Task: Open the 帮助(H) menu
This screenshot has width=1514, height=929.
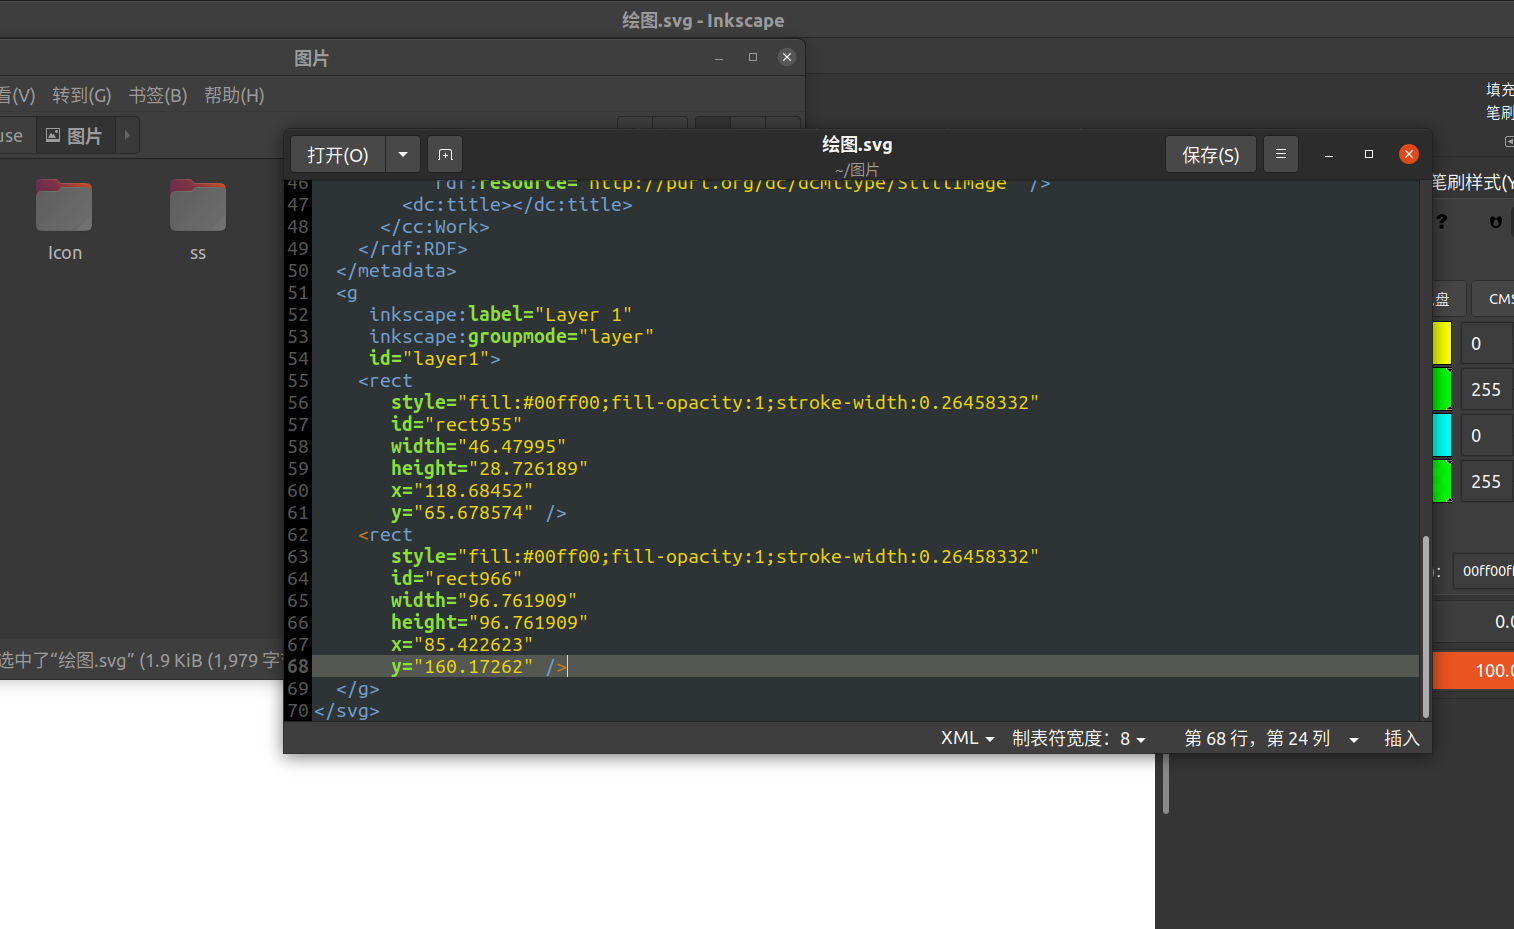Action: pyautogui.click(x=234, y=96)
